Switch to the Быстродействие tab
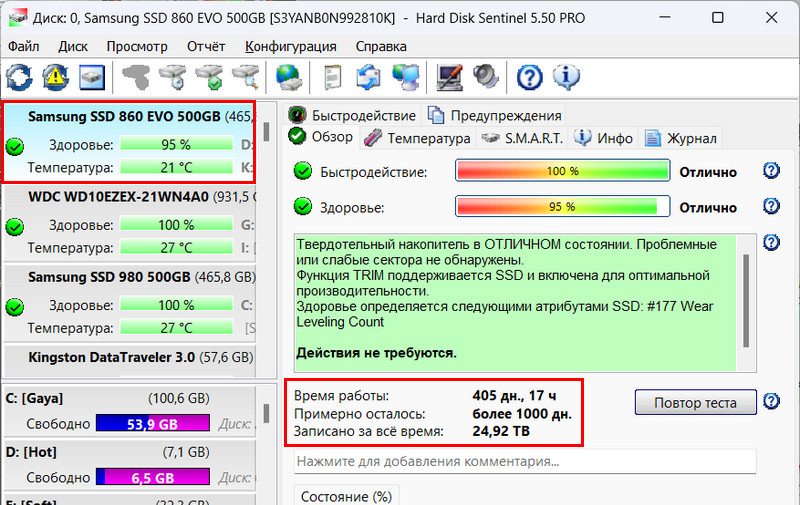800x505 pixels. (352, 115)
